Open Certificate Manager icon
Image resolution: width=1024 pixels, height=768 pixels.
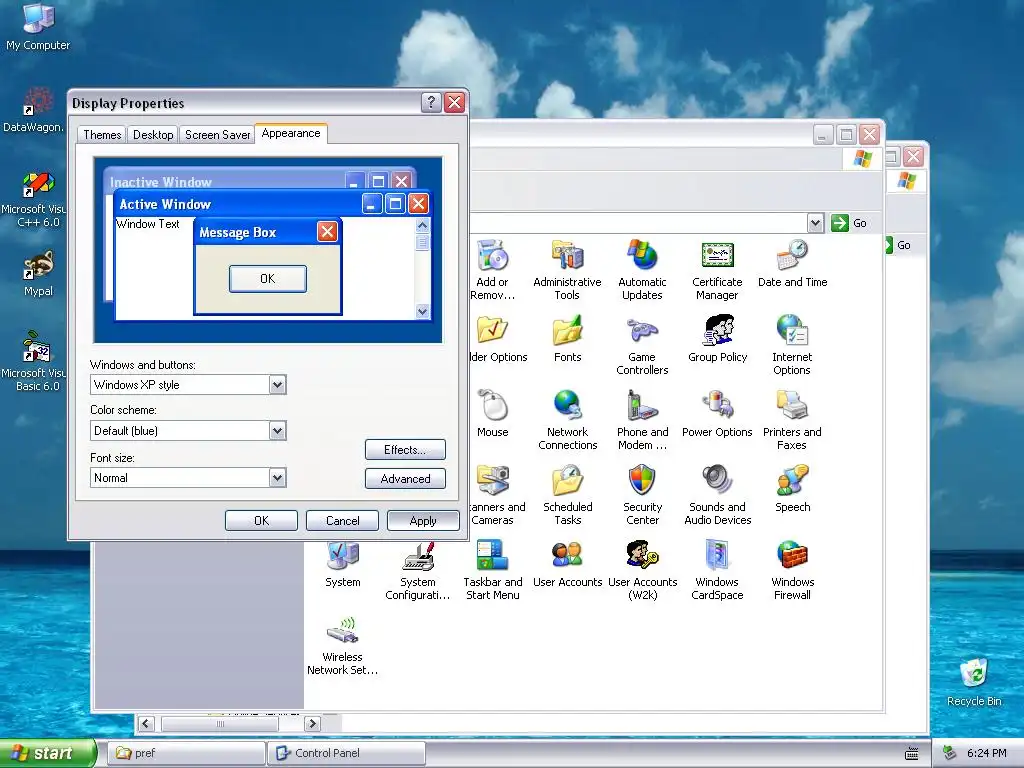(x=717, y=255)
